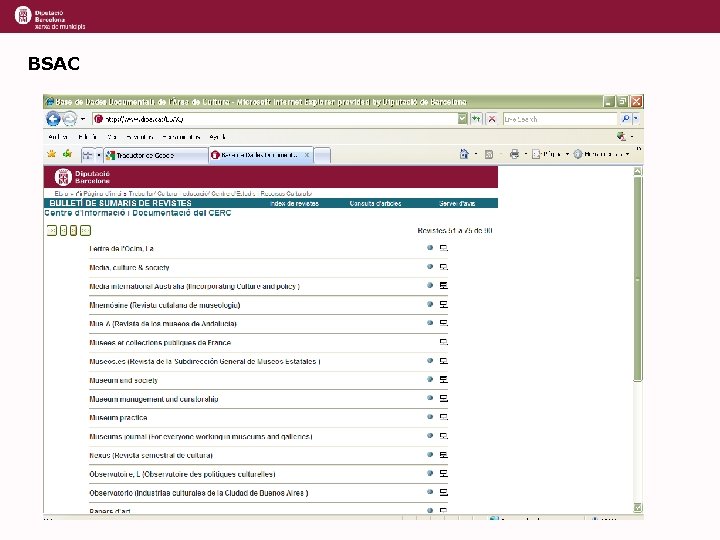Refresh the page with the green arrows icon

pyautogui.click(x=476, y=119)
